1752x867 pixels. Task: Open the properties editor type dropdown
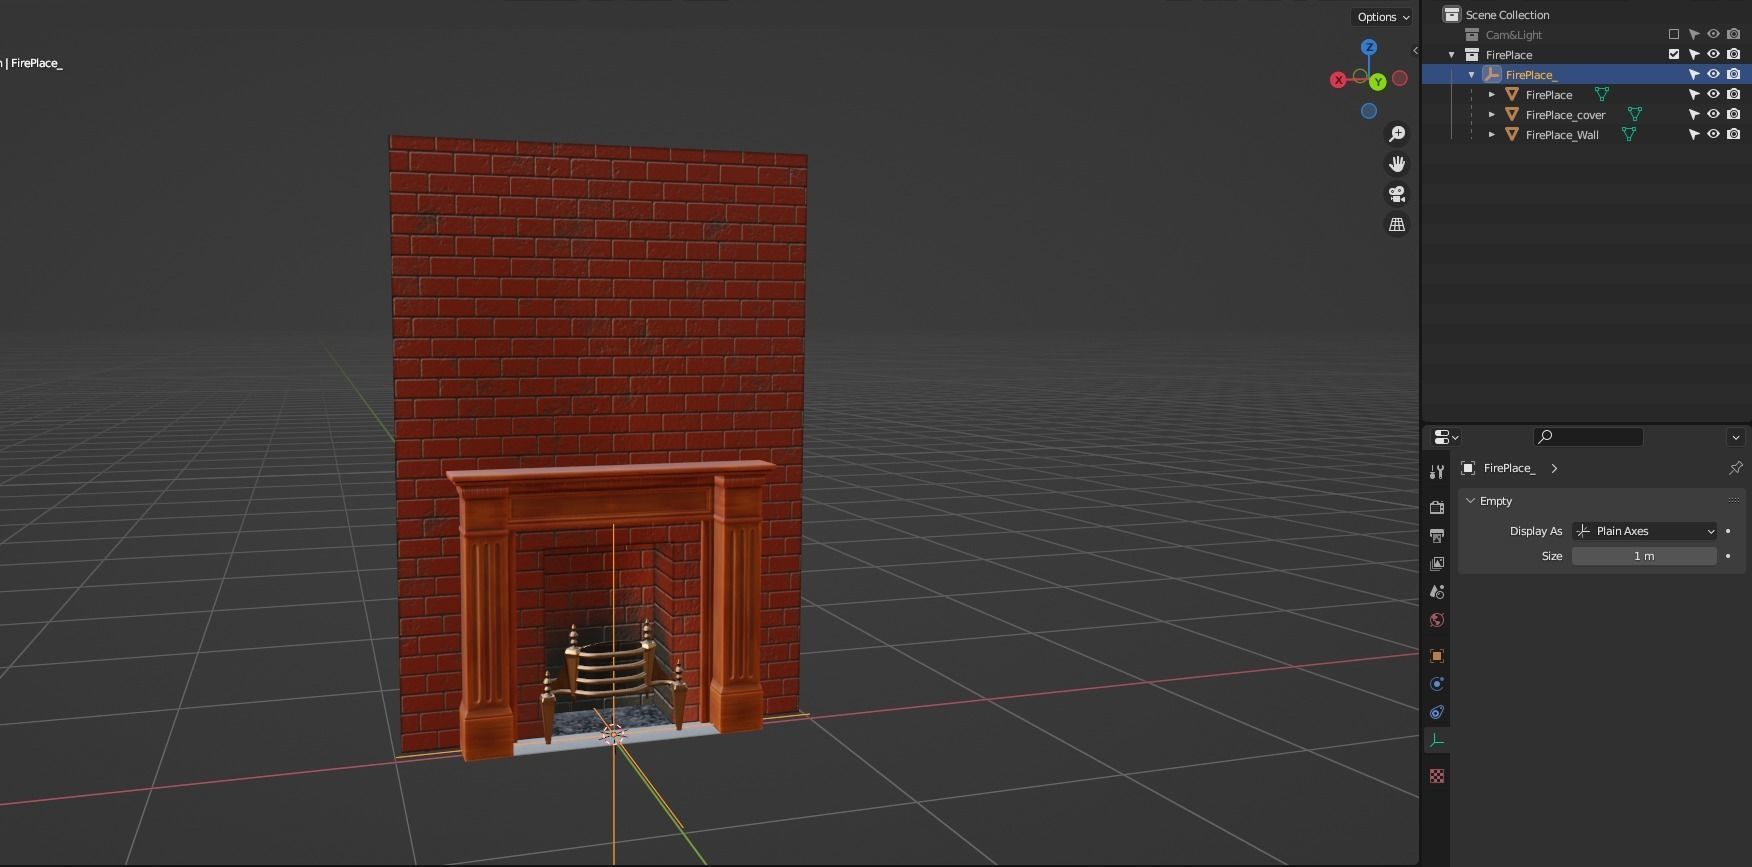1446,437
